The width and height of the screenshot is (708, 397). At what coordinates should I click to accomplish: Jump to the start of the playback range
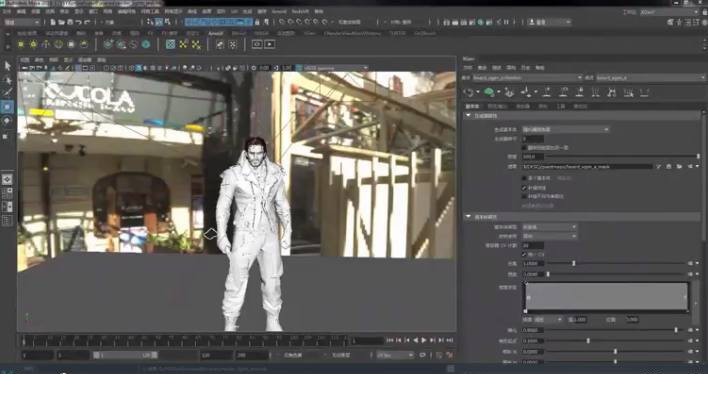click(390, 340)
